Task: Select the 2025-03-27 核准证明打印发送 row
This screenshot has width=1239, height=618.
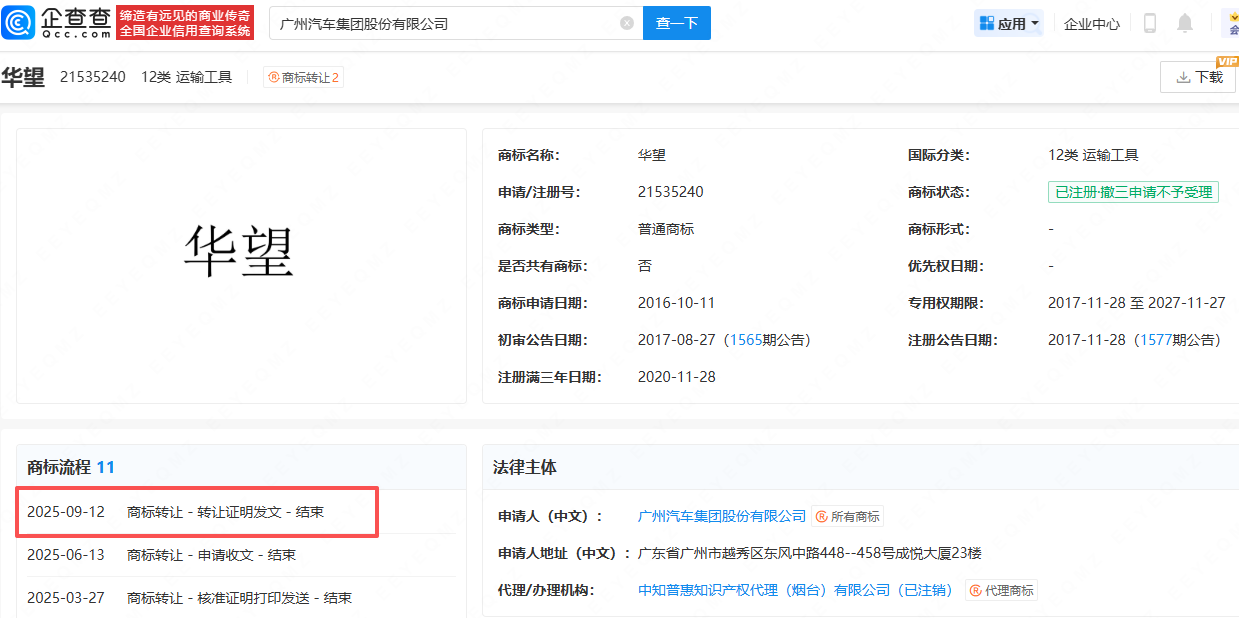Action: click(241, 598)
